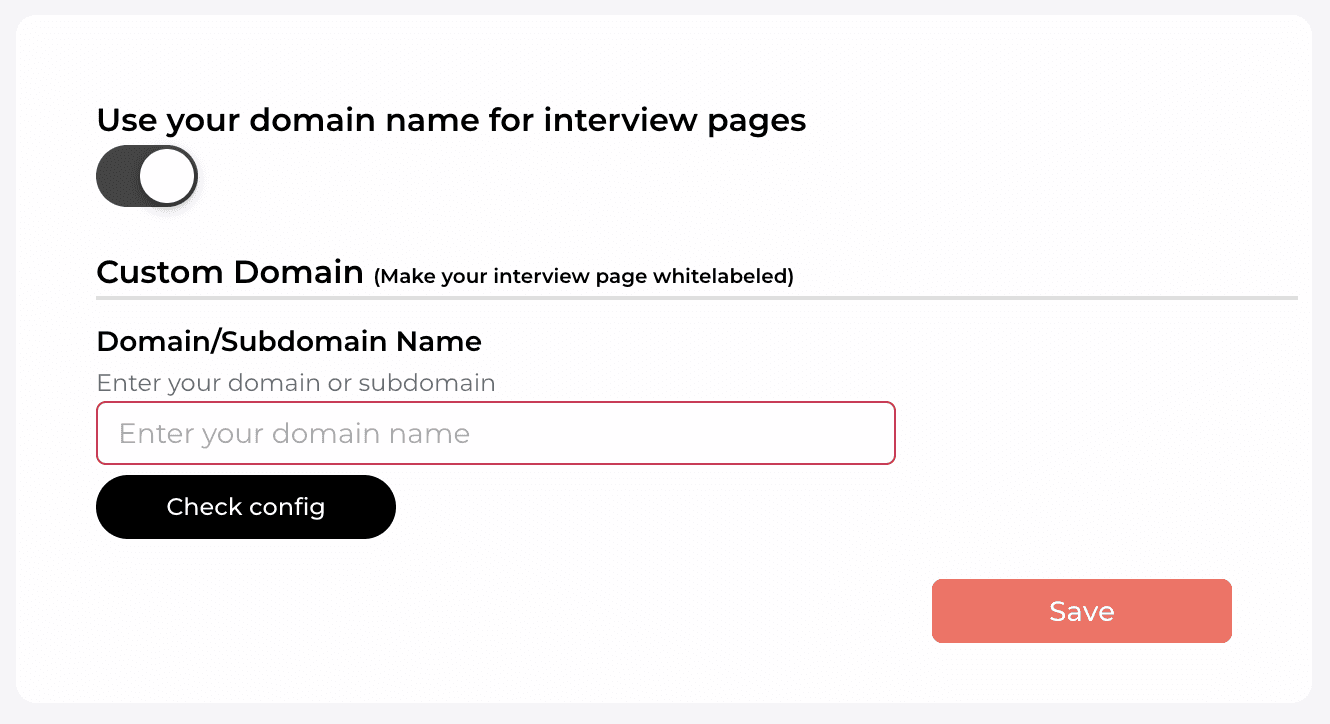Select the 'Use your domain name' heading
The width and height of the screenshot is (1330, 724).
pyautogui.click(x=451, y=120)
